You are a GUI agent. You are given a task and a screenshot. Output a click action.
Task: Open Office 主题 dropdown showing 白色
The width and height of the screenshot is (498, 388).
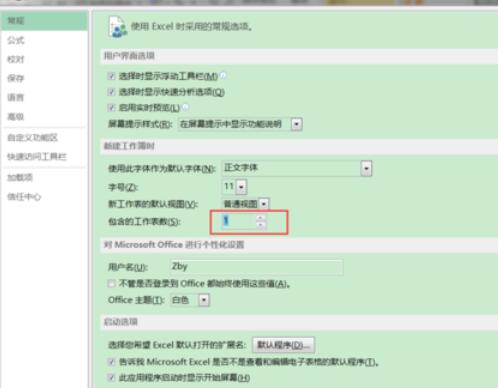204,300
